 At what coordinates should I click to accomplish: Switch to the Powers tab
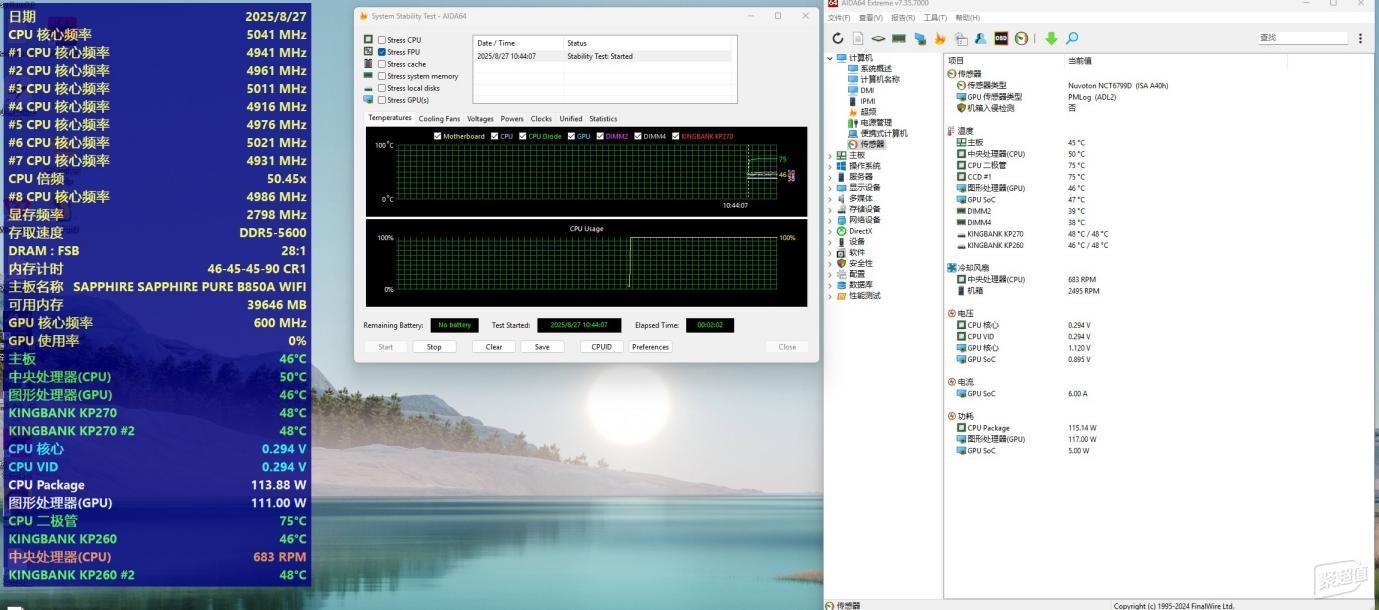pos(512,118)
